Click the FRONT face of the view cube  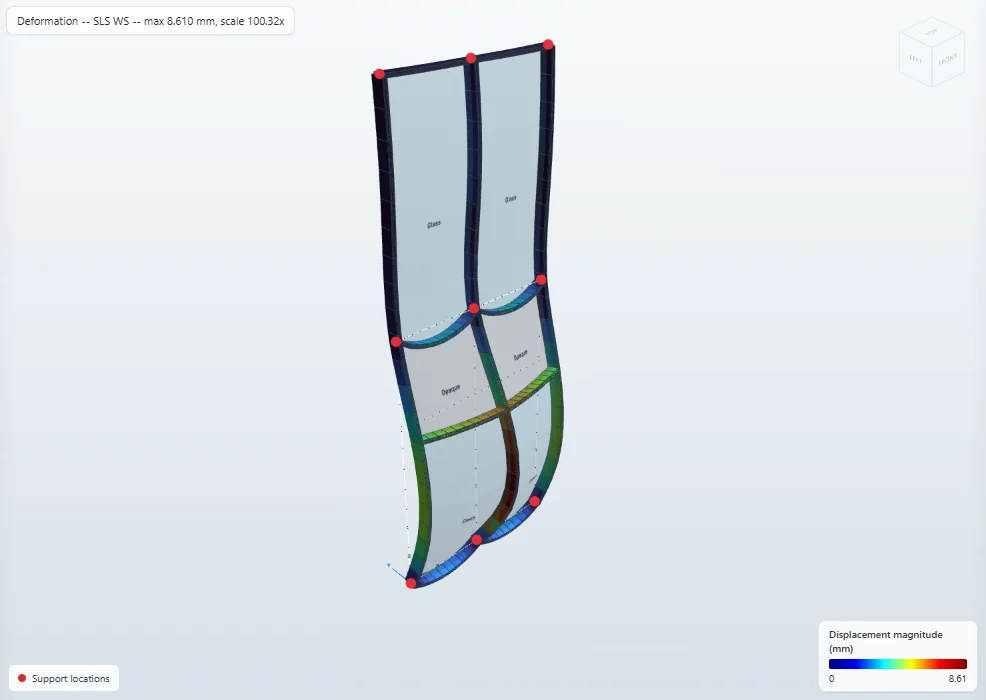(948, 60)
